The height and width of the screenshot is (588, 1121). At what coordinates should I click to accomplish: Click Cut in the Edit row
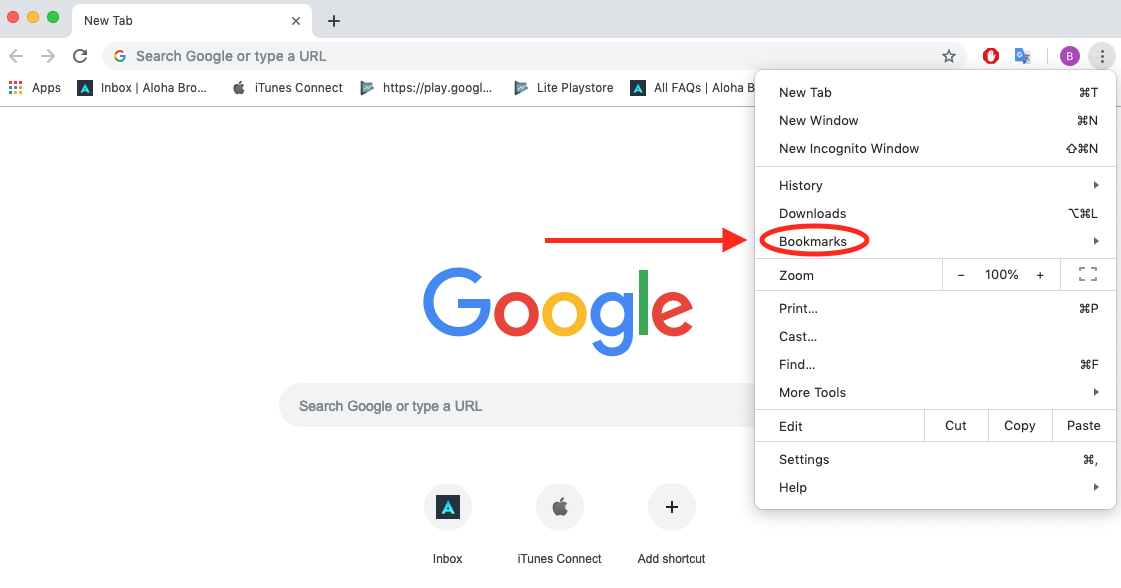tap(956, 426)
